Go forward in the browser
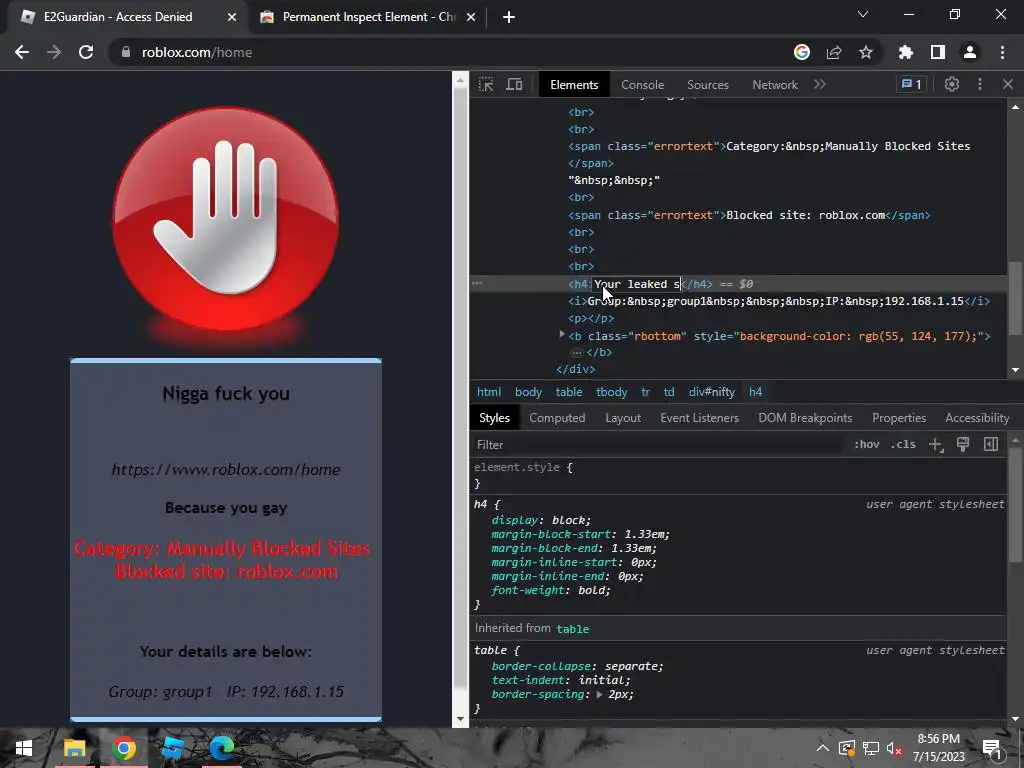The height and width of the screenshot is (768, 1024). [x=54, y=52]
